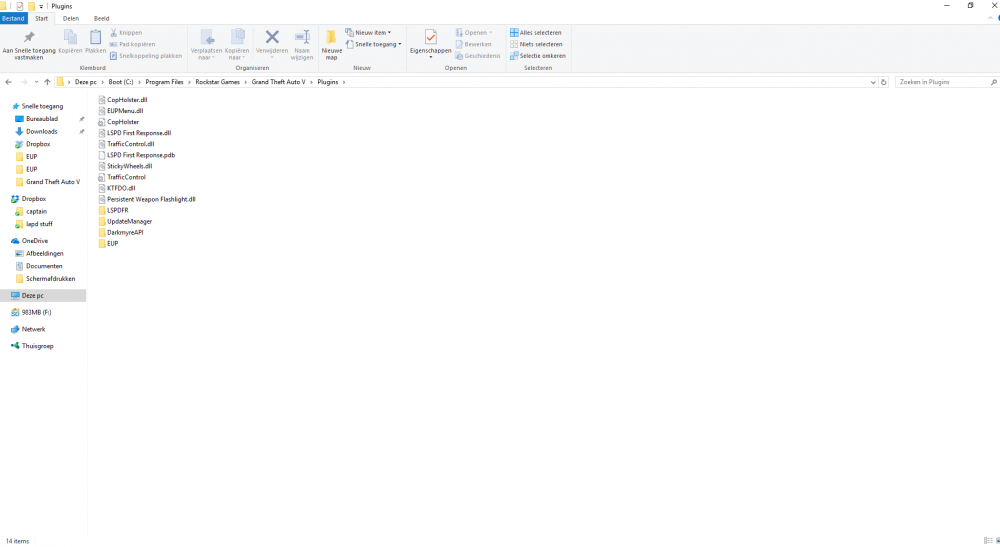Screen dimensions: 1000x547
Task: Select the CopHolster.dll file
Action: (127, 99)
